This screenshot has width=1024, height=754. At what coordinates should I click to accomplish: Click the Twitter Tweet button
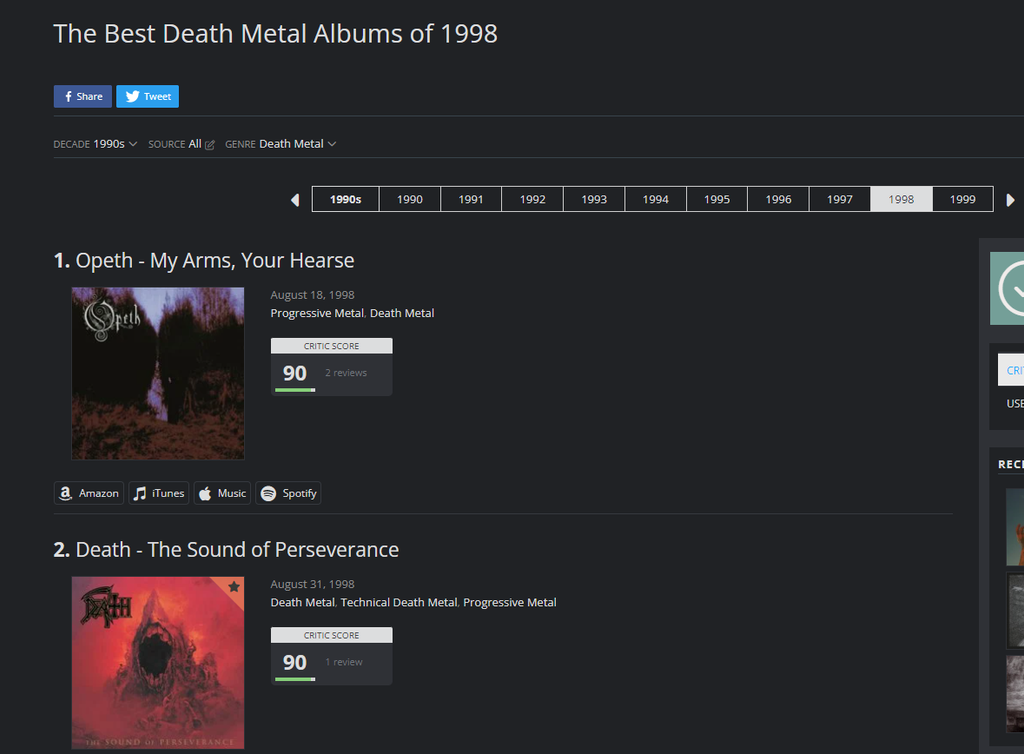[147, 96]
